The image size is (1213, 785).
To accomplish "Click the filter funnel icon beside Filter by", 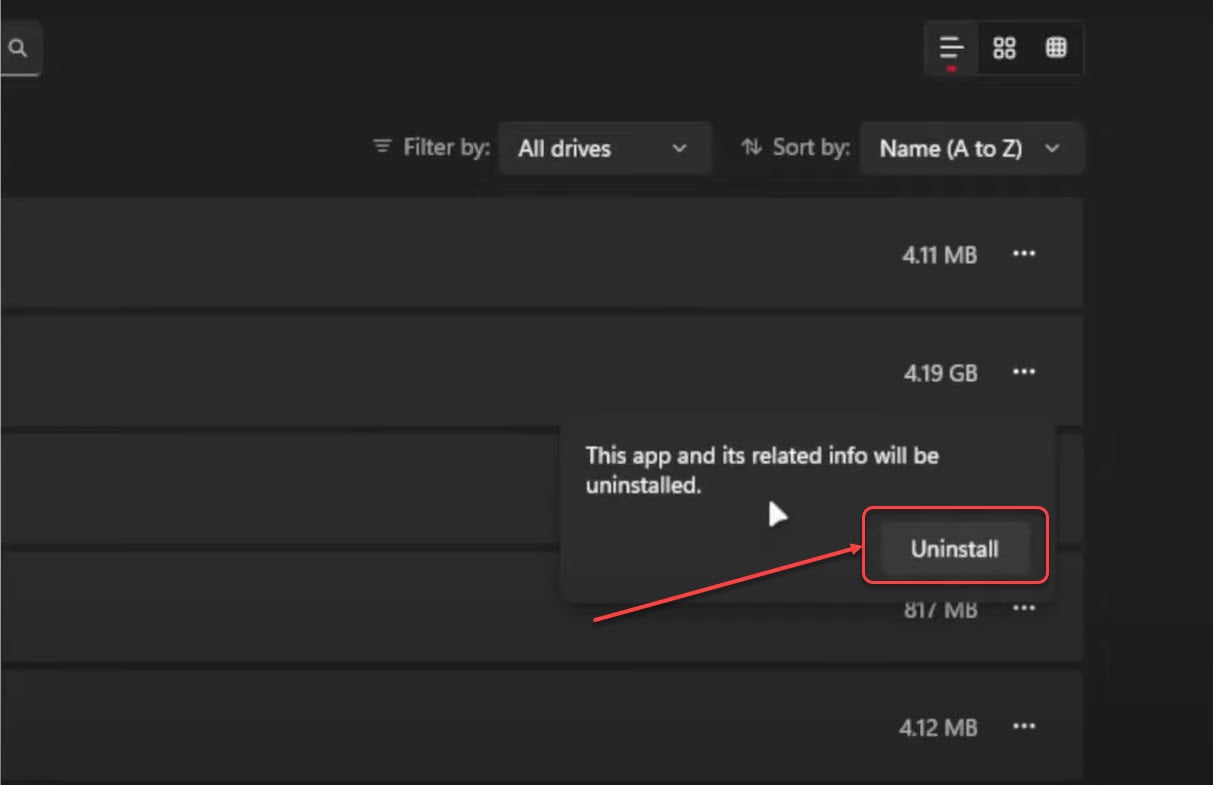I will [382, 146].
